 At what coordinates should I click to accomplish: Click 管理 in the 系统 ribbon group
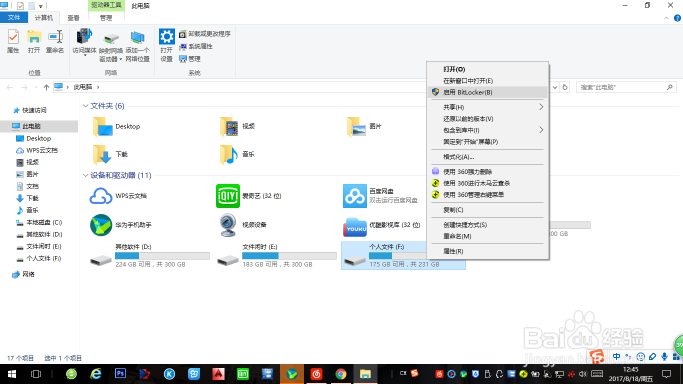(190, 59)
